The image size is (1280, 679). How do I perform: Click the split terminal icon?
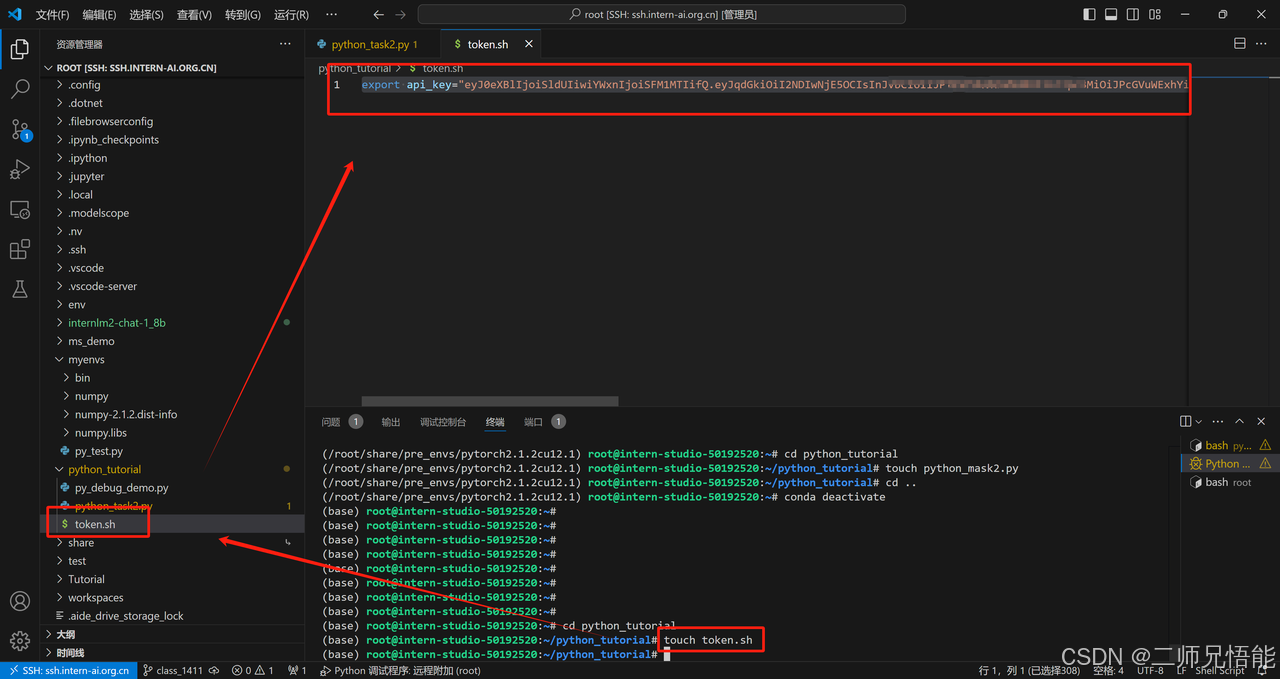(1185, 421)
